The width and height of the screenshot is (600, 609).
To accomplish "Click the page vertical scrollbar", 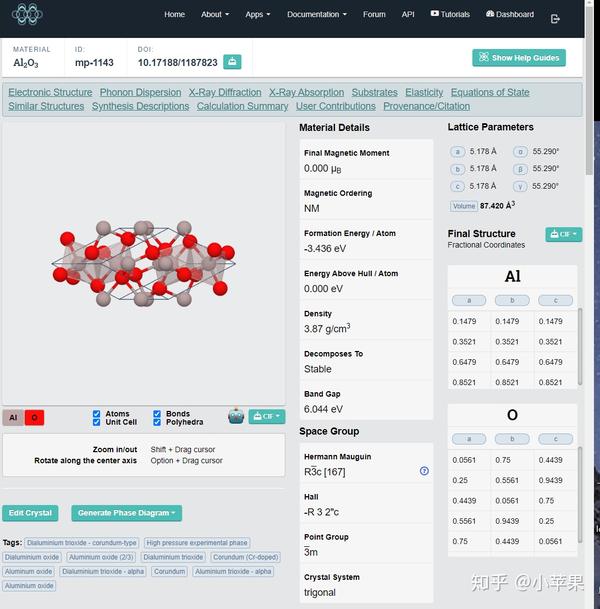I will click(589, 89).
